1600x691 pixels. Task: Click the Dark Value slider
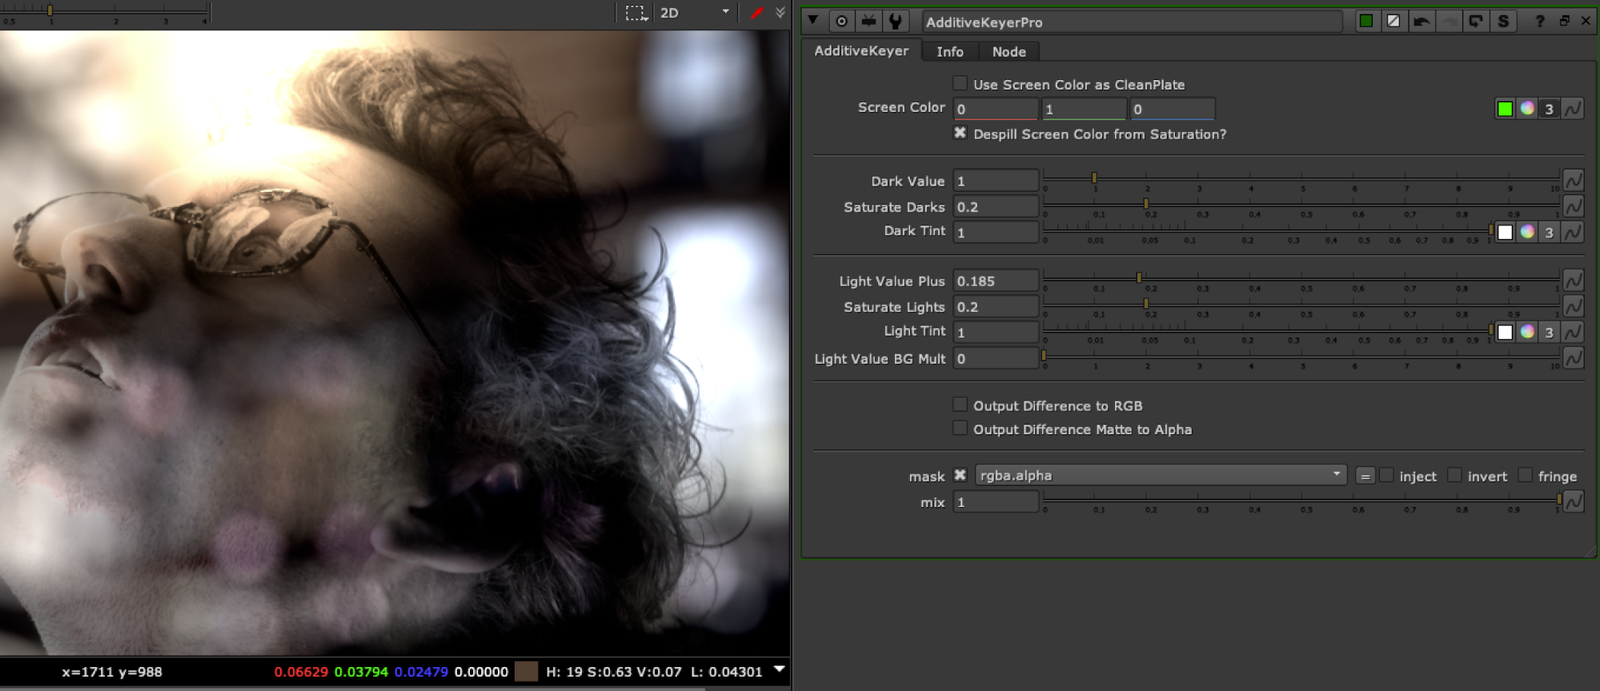[x=1301, y=180]
